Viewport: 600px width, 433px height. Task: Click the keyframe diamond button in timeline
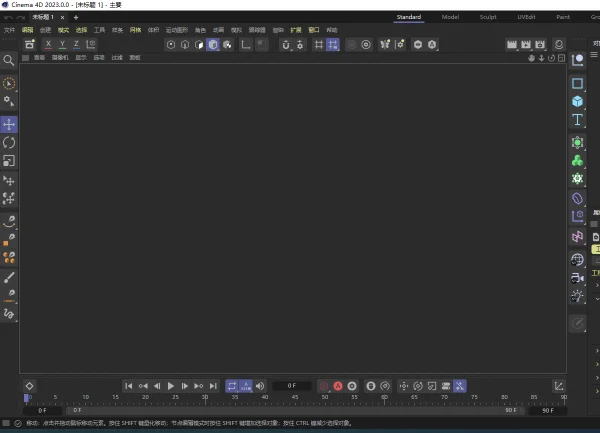point(29,386)
